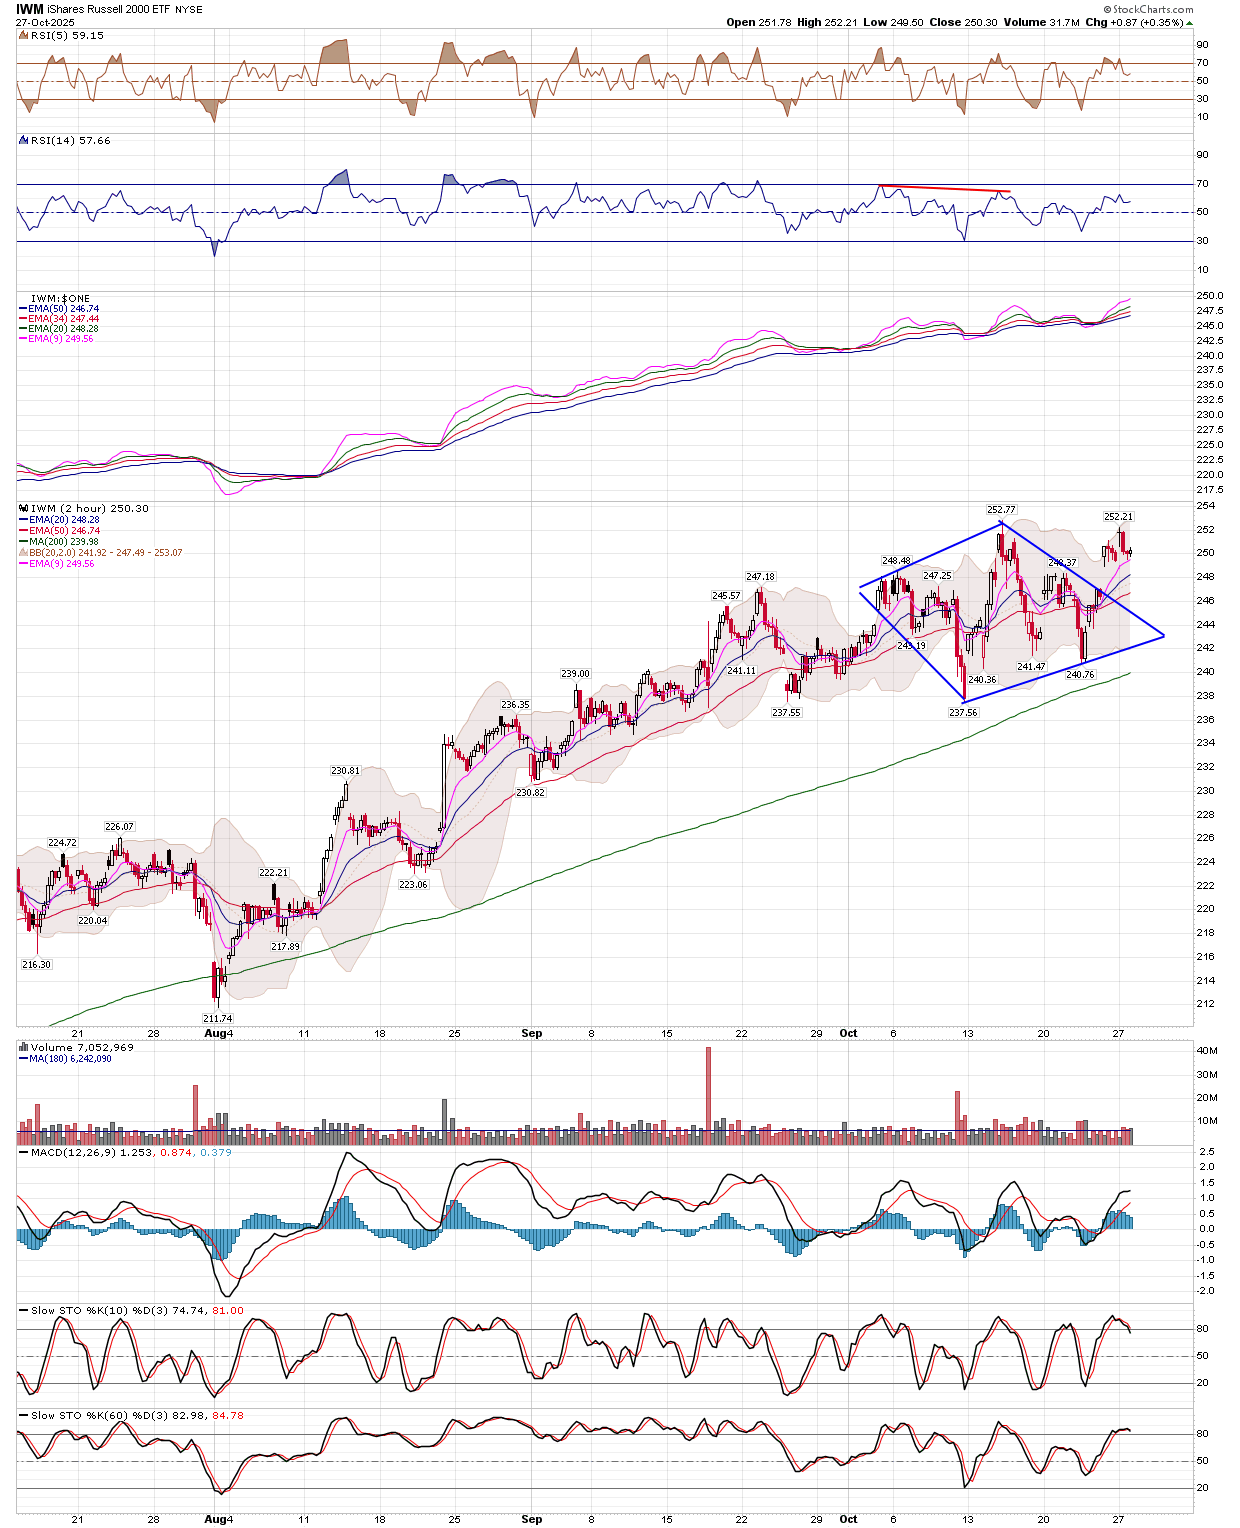This screenshot has height=1528, width=1240.
Task: Click the 216.30 low price label
Action: (36, 965)
